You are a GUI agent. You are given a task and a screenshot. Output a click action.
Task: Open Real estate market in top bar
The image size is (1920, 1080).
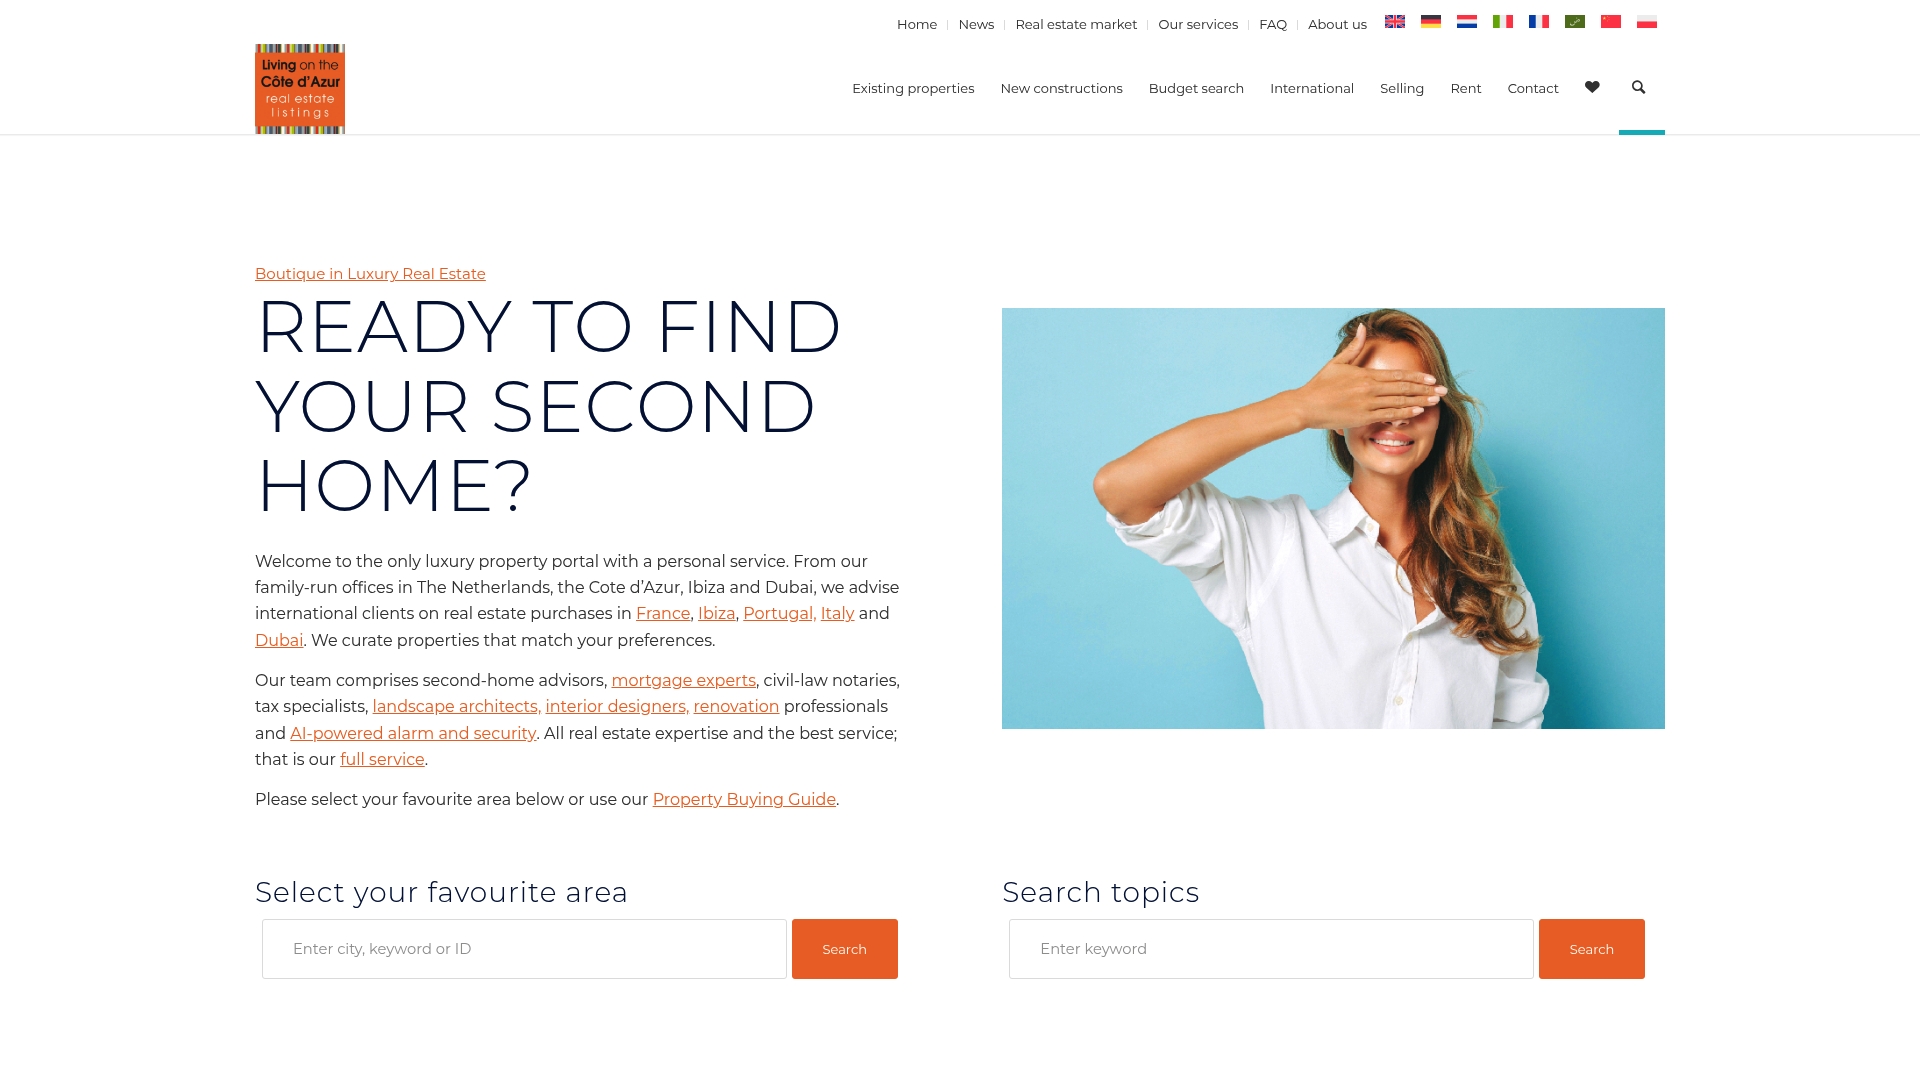tap(1076, 25)
